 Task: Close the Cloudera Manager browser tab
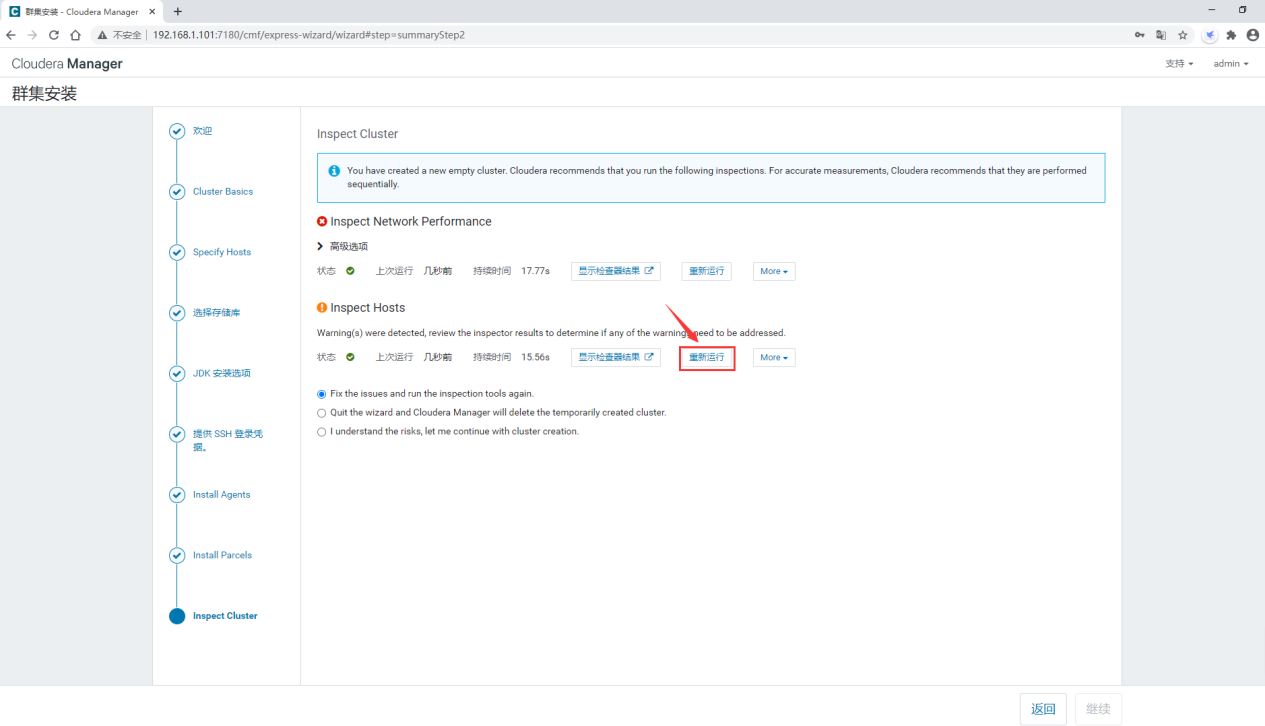(x=152, y=12)
